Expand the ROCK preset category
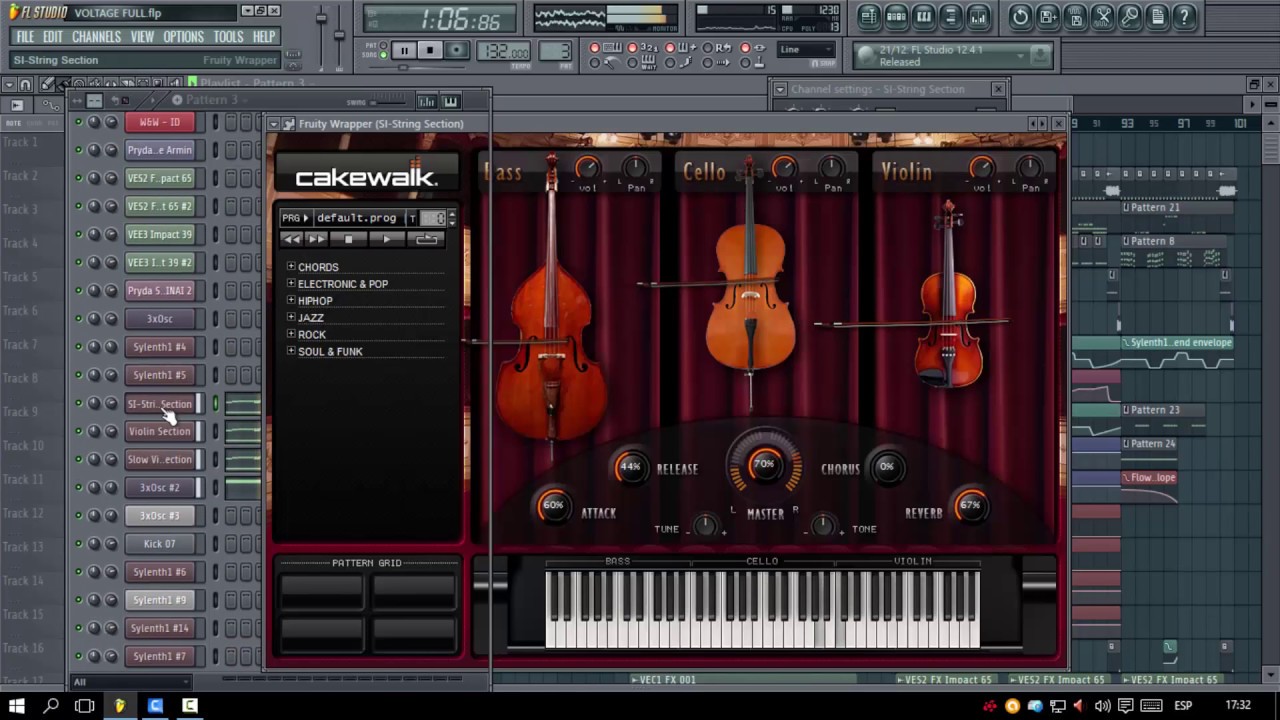This screenshot has width=1280, height=720. click(x=291, y=334)
